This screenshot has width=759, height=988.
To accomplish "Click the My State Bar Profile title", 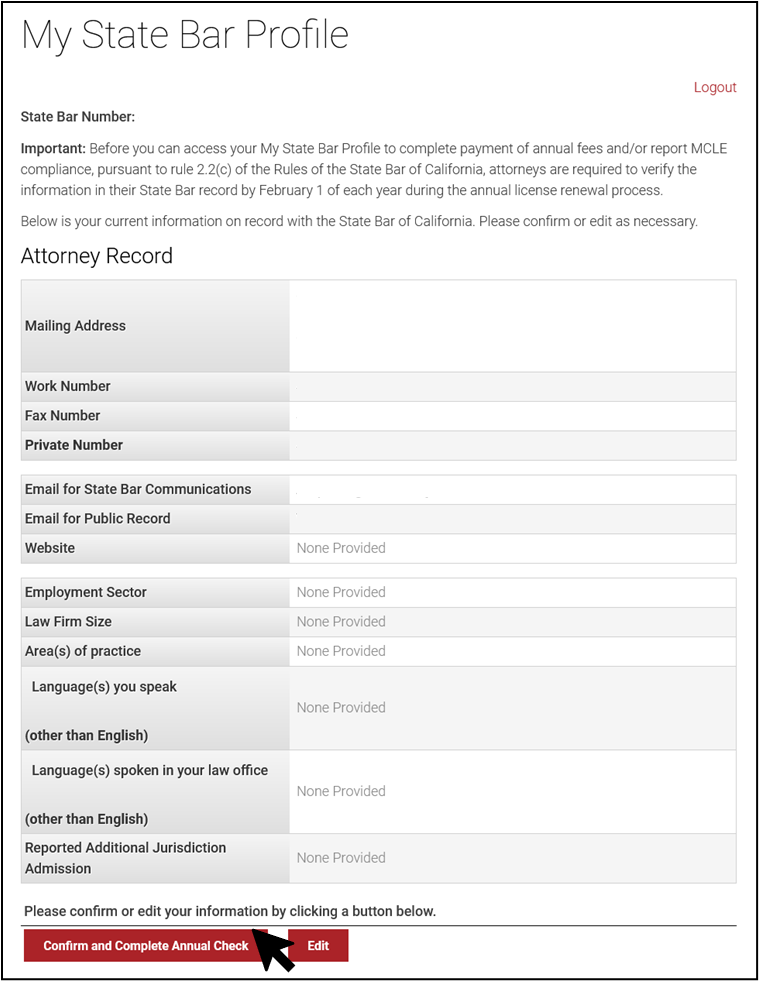I will click(x=184, y=34).
